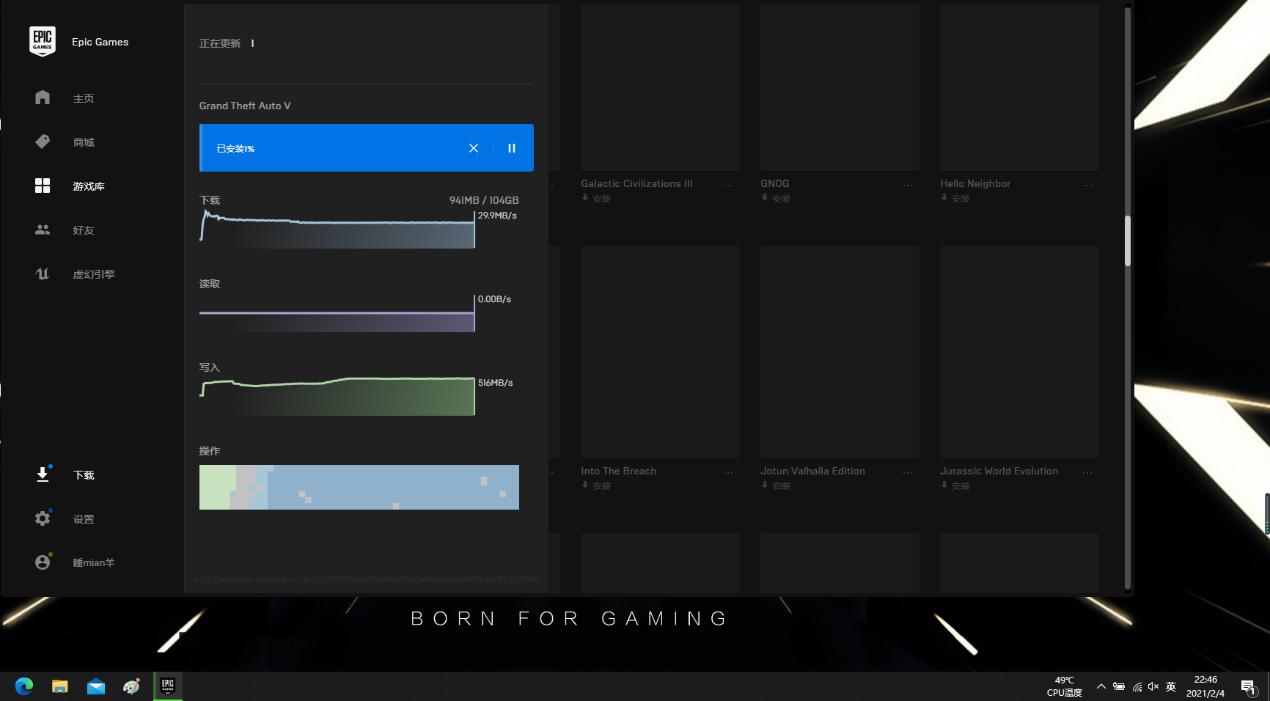The width and height of the screenshot is (1270, 701).
Task: Unmute the speaker in the system tray
Action: click(x=1153, y=686)
